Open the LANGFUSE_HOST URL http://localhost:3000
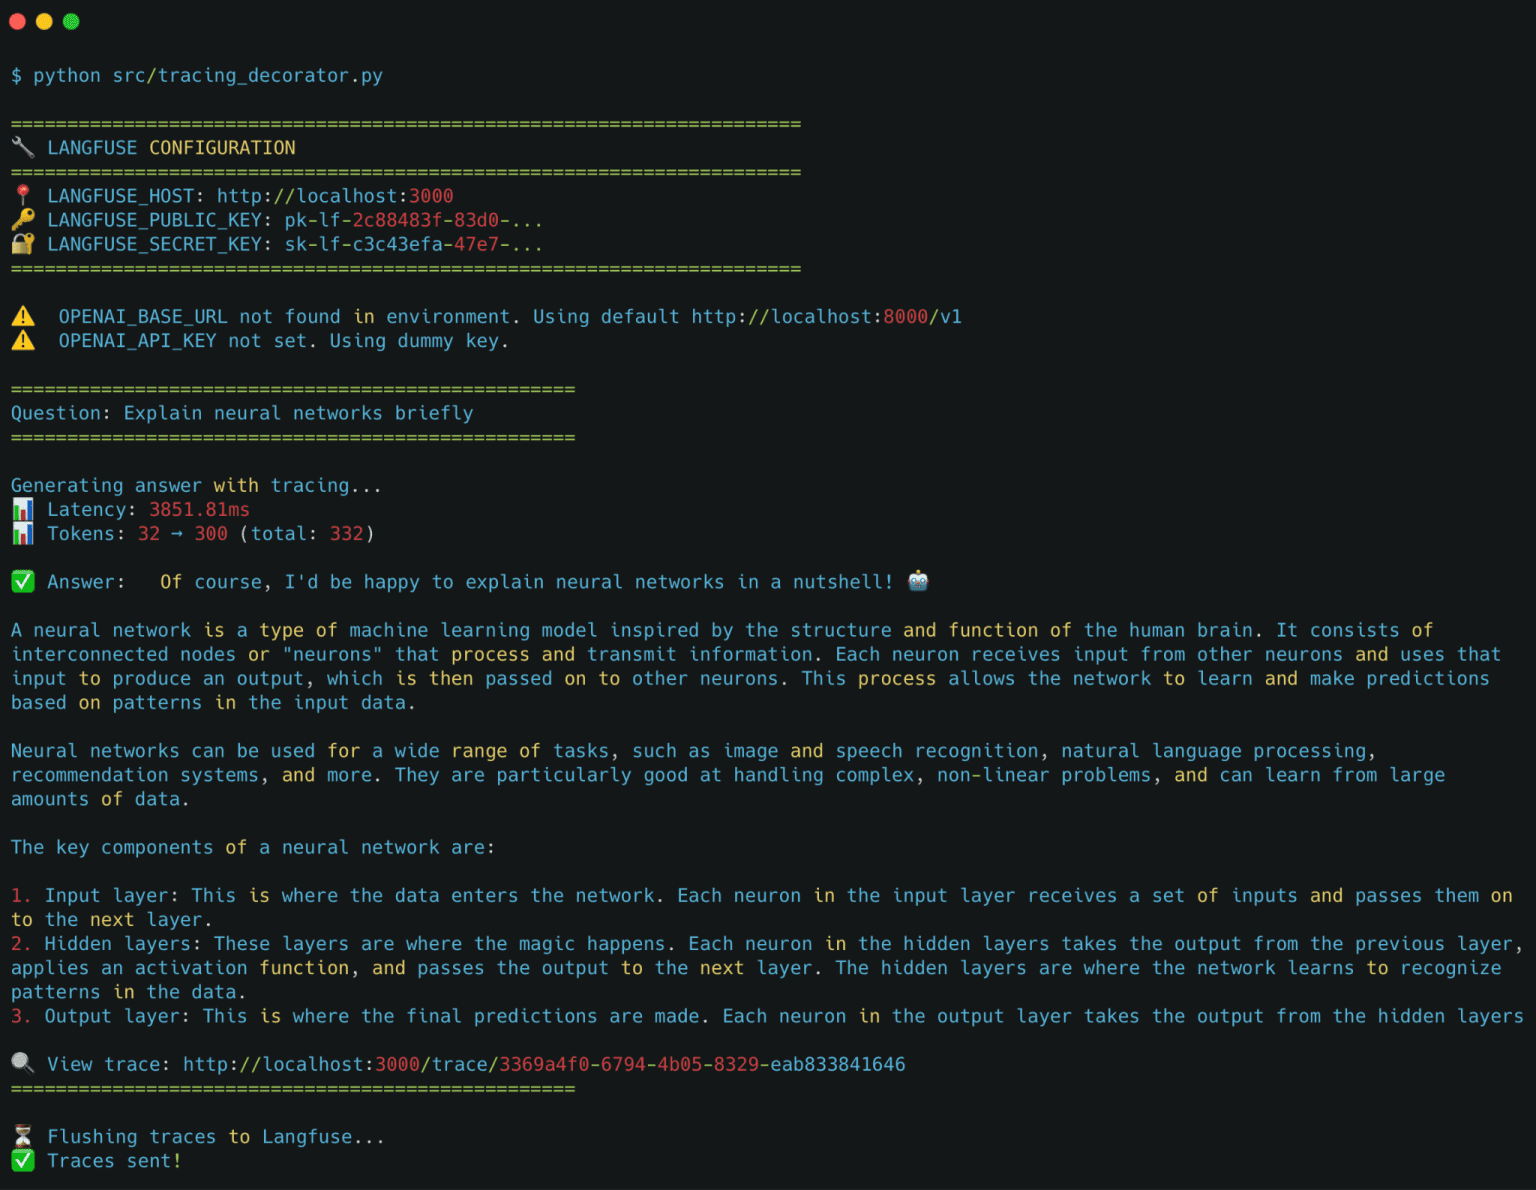The height and width of the screenshot is (1190, 1536). (335, 196)
